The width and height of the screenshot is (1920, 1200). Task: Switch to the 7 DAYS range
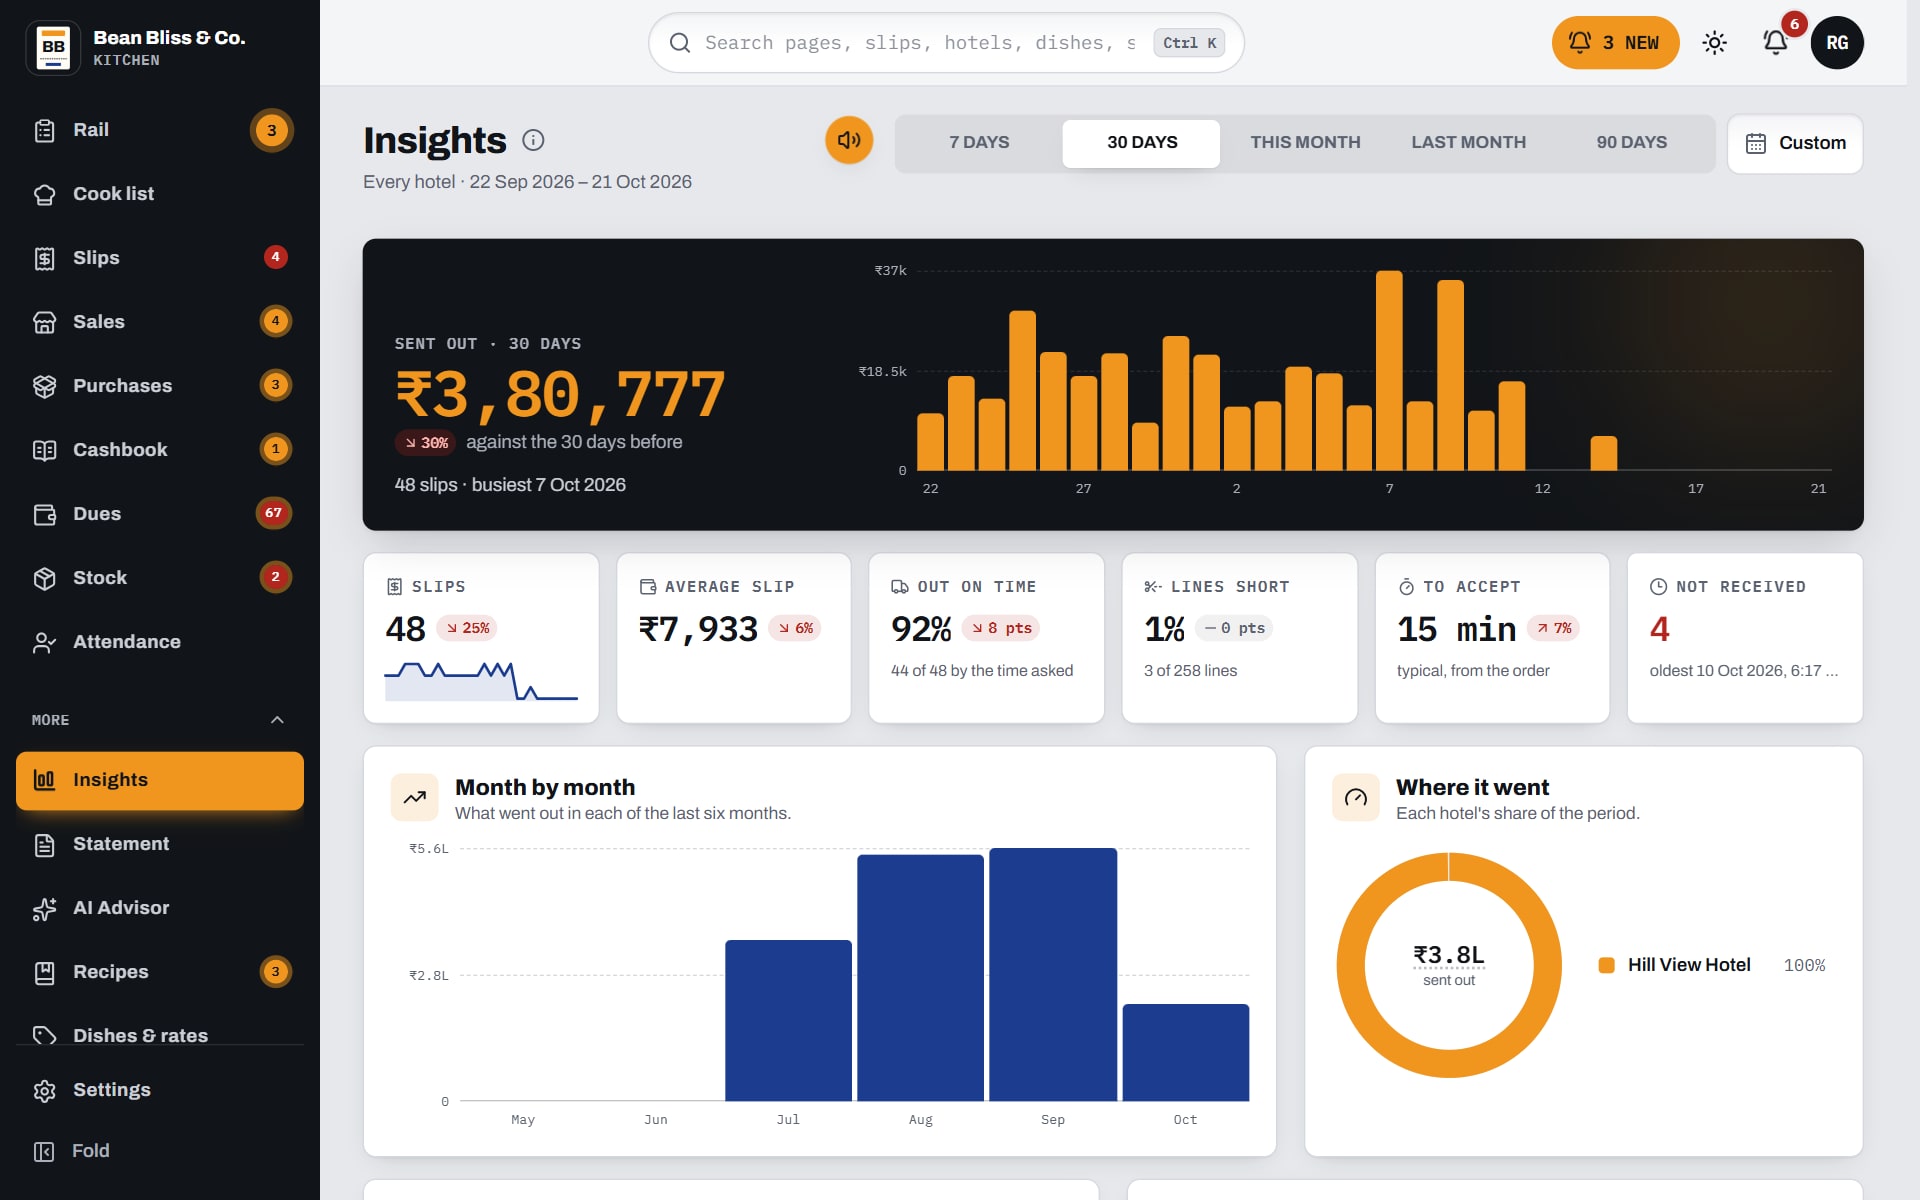click(x=979, y=143)
